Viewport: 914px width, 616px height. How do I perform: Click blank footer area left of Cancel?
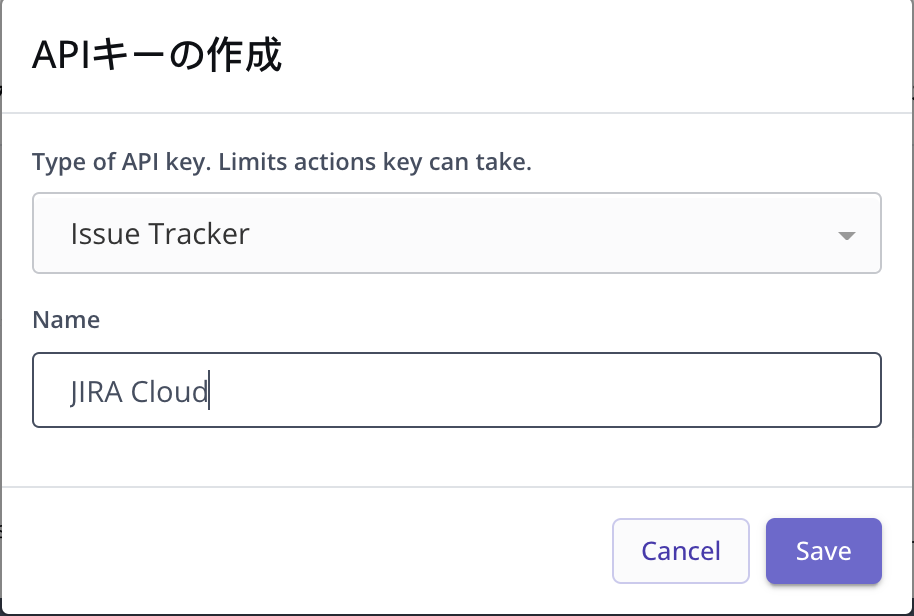pos(300,550)
